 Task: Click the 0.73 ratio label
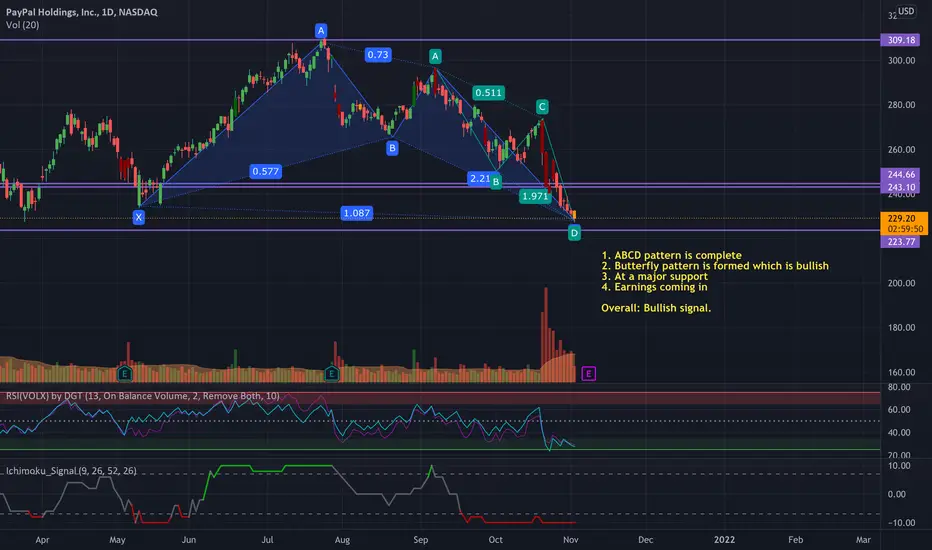pos(378,55)
